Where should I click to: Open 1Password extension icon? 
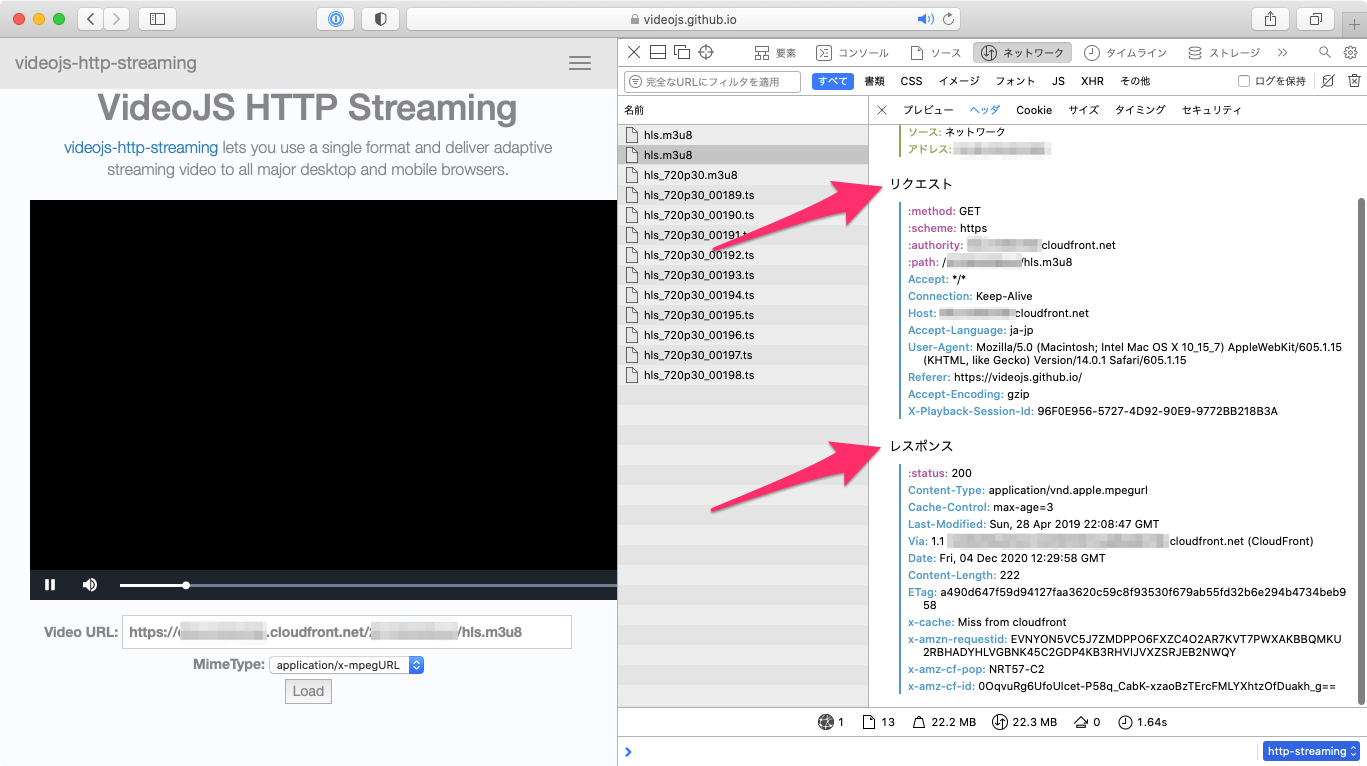coord(336,19)
